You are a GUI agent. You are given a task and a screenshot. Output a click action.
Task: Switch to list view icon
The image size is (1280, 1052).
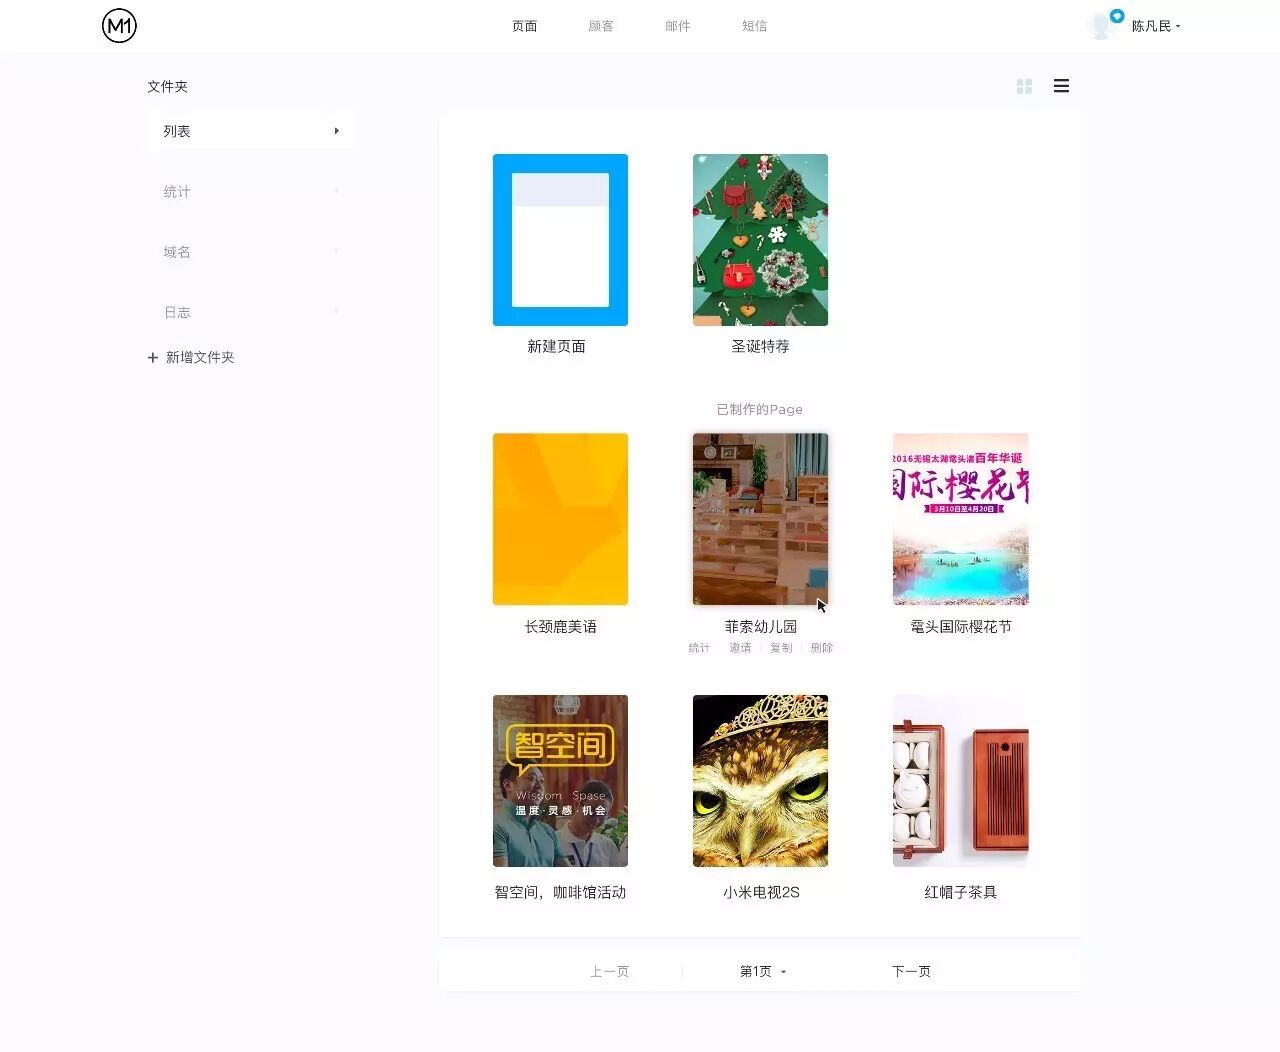(1061, 86)
